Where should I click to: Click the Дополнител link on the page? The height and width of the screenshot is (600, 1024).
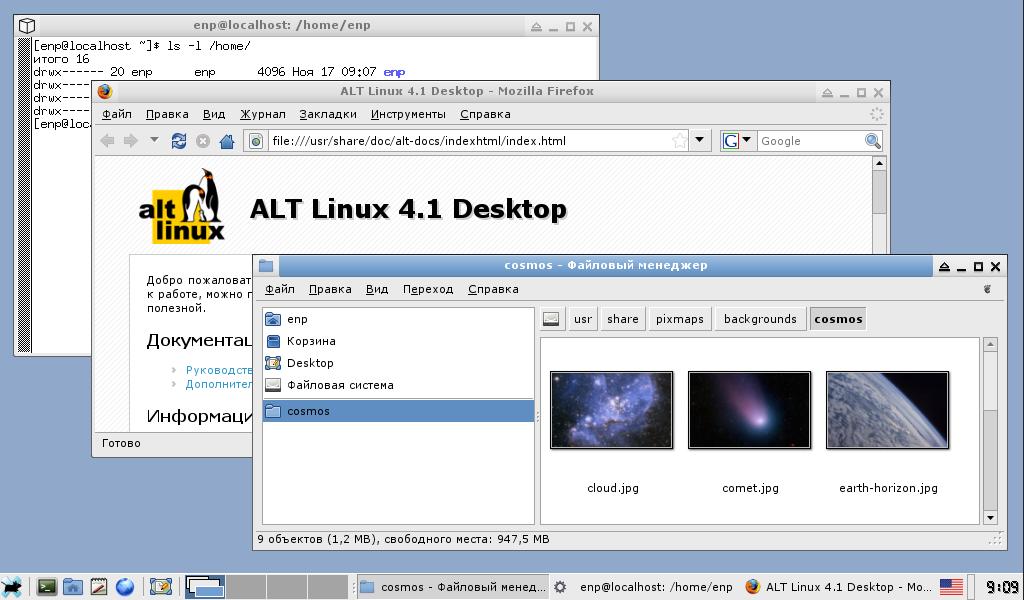[219, 385]
